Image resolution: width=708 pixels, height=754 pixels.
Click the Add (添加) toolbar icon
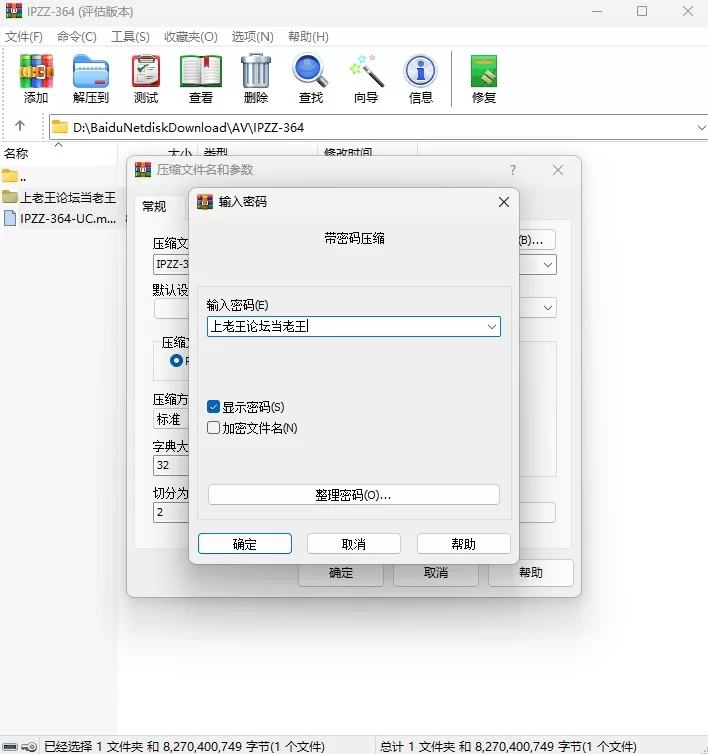click(36, 79)
